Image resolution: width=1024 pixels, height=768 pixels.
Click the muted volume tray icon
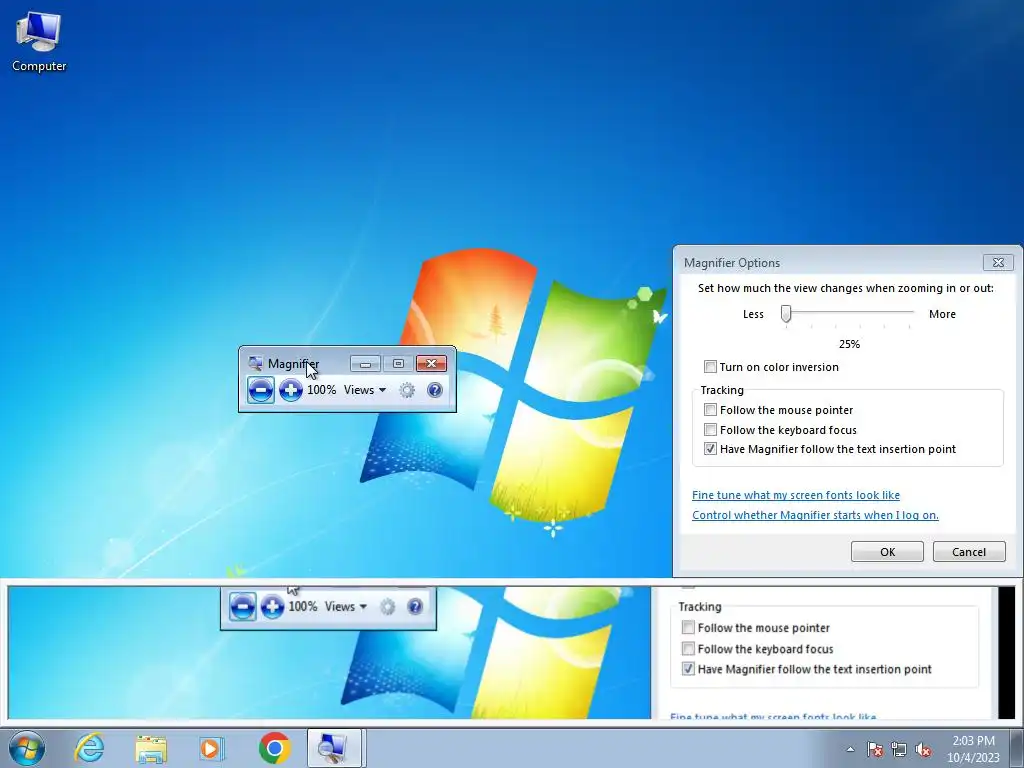coord(923,749)
